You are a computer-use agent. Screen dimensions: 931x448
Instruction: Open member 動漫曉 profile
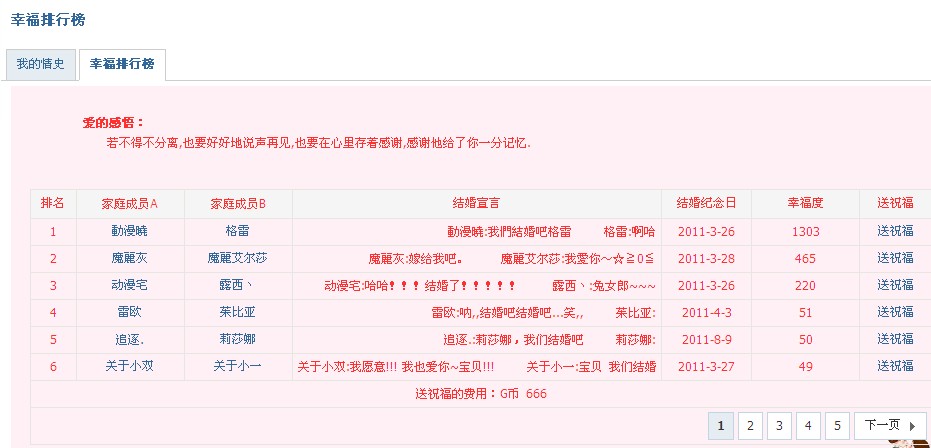pyautogui.click(x=129, y=231)
